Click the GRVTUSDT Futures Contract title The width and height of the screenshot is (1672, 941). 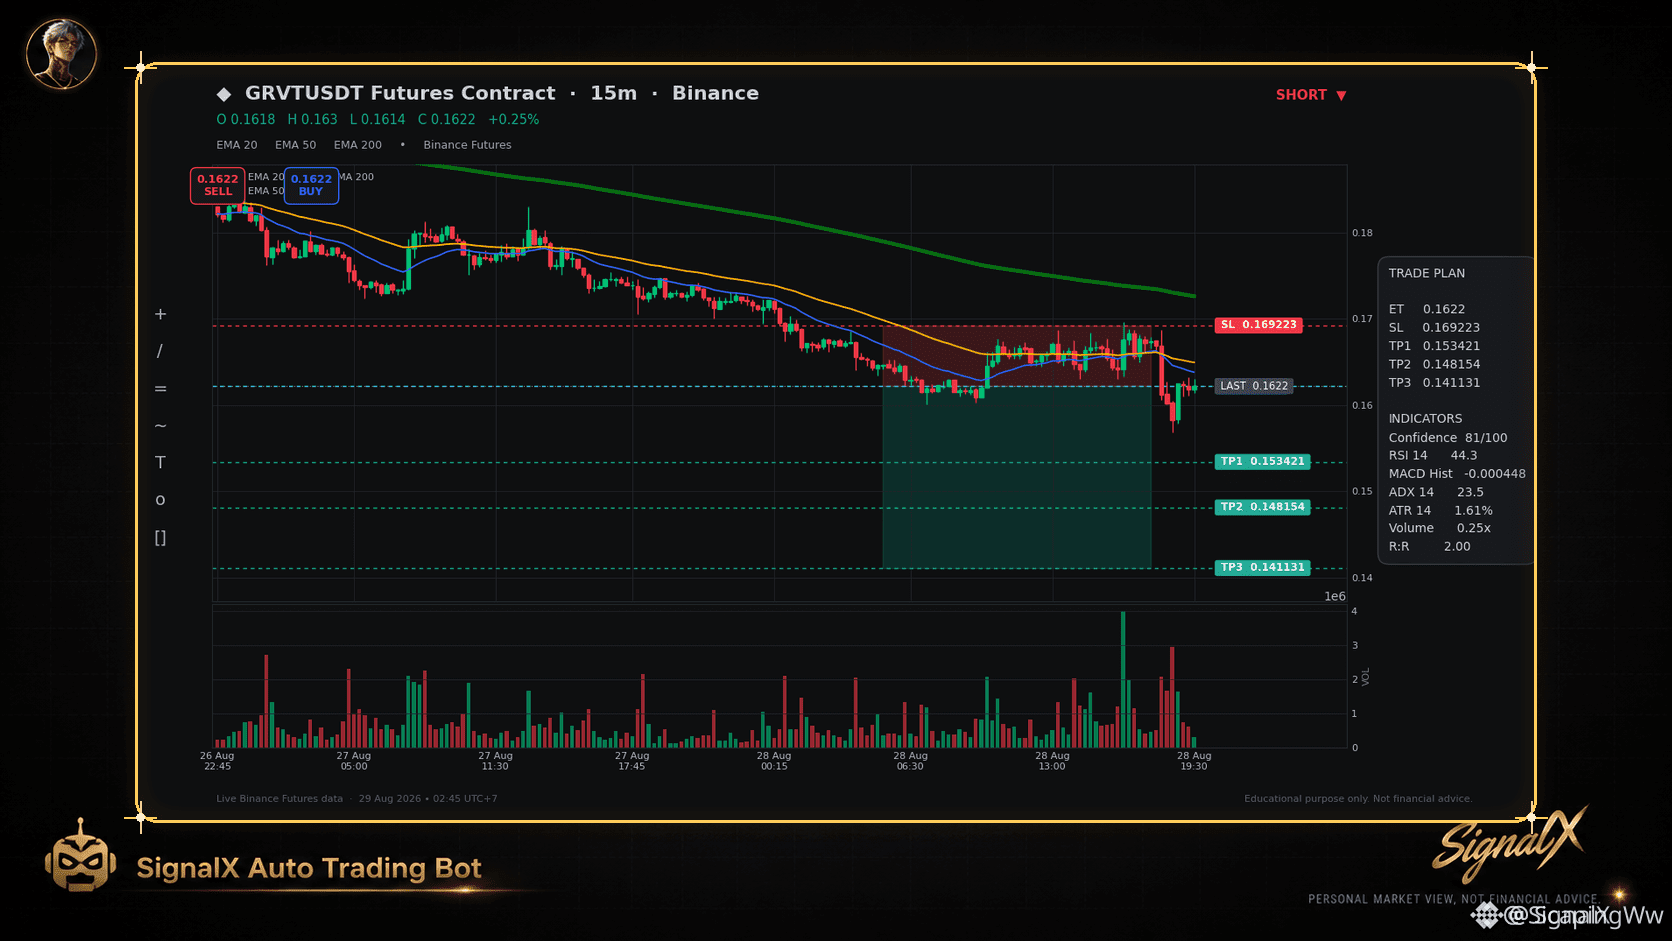(x=400, y=93)
